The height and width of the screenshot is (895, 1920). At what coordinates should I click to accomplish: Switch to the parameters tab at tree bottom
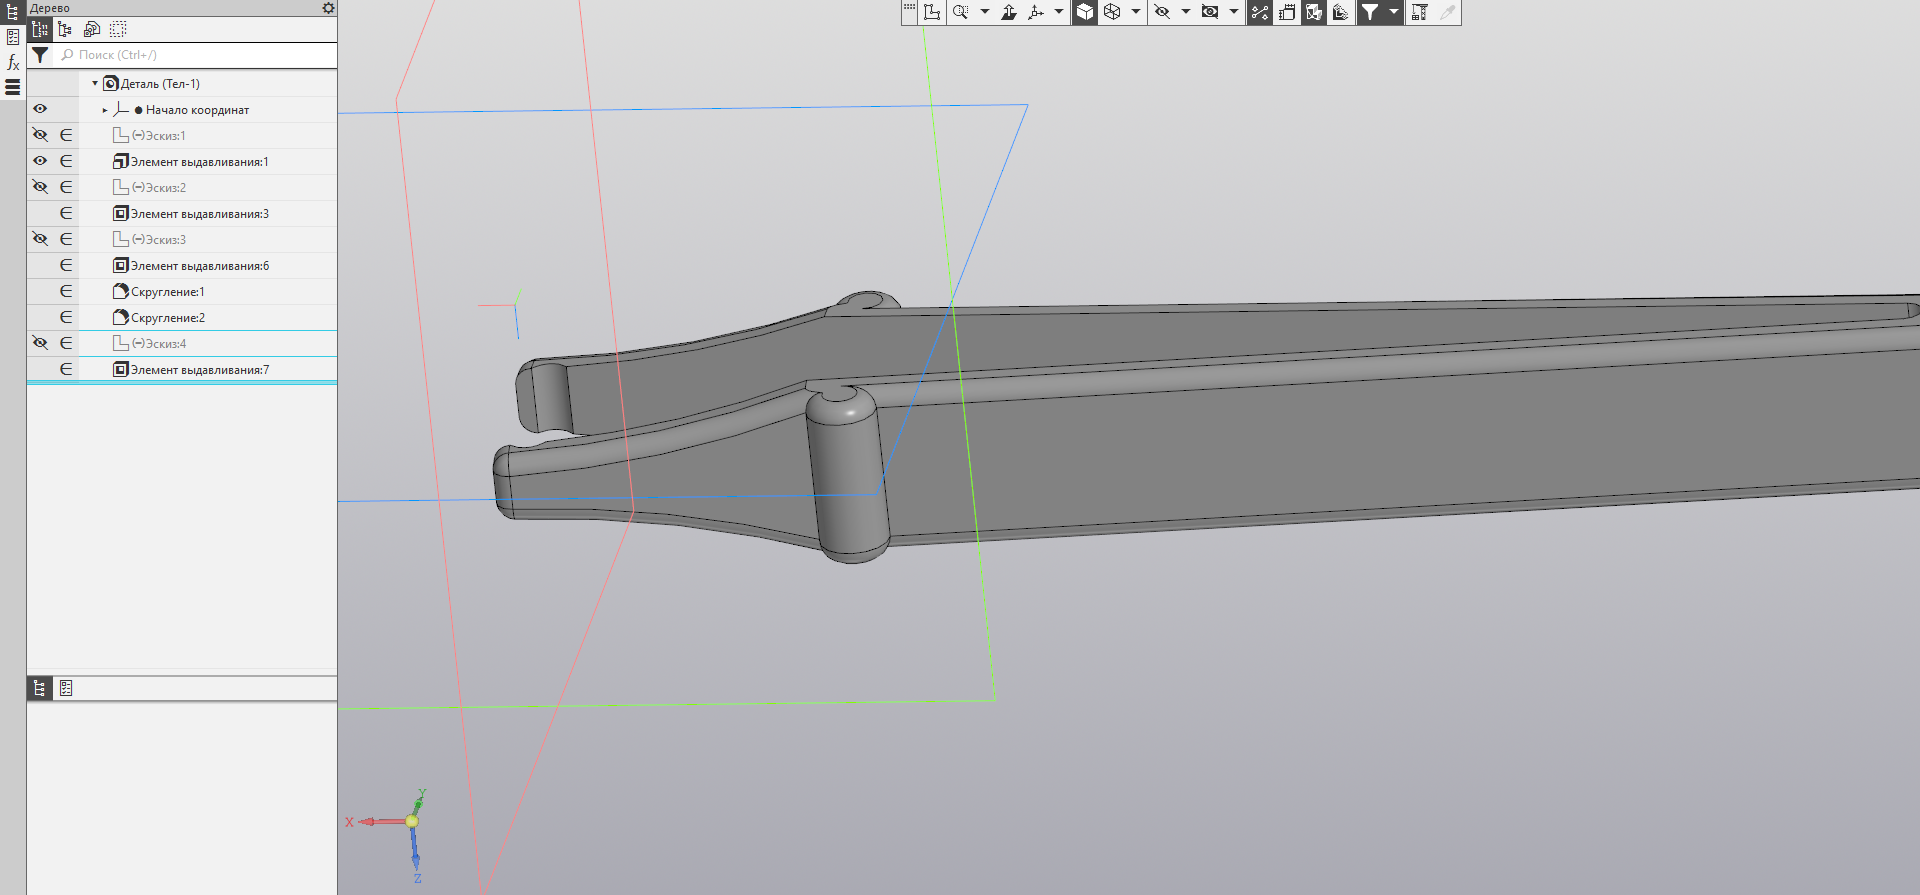click(66, 688)
